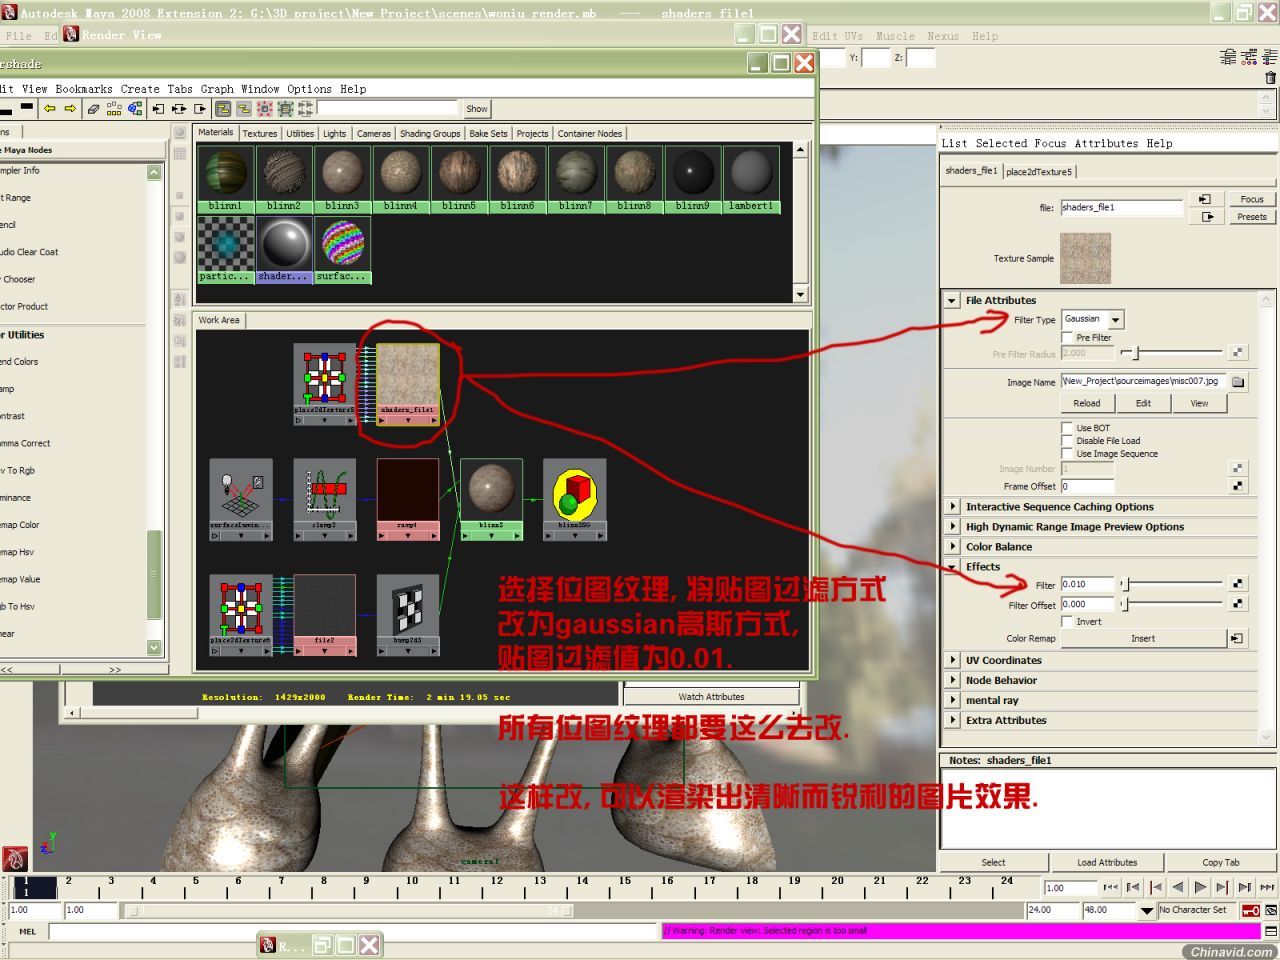Play forwards on the timeline
1280x960 pixels.
(x=1200, y=887)
